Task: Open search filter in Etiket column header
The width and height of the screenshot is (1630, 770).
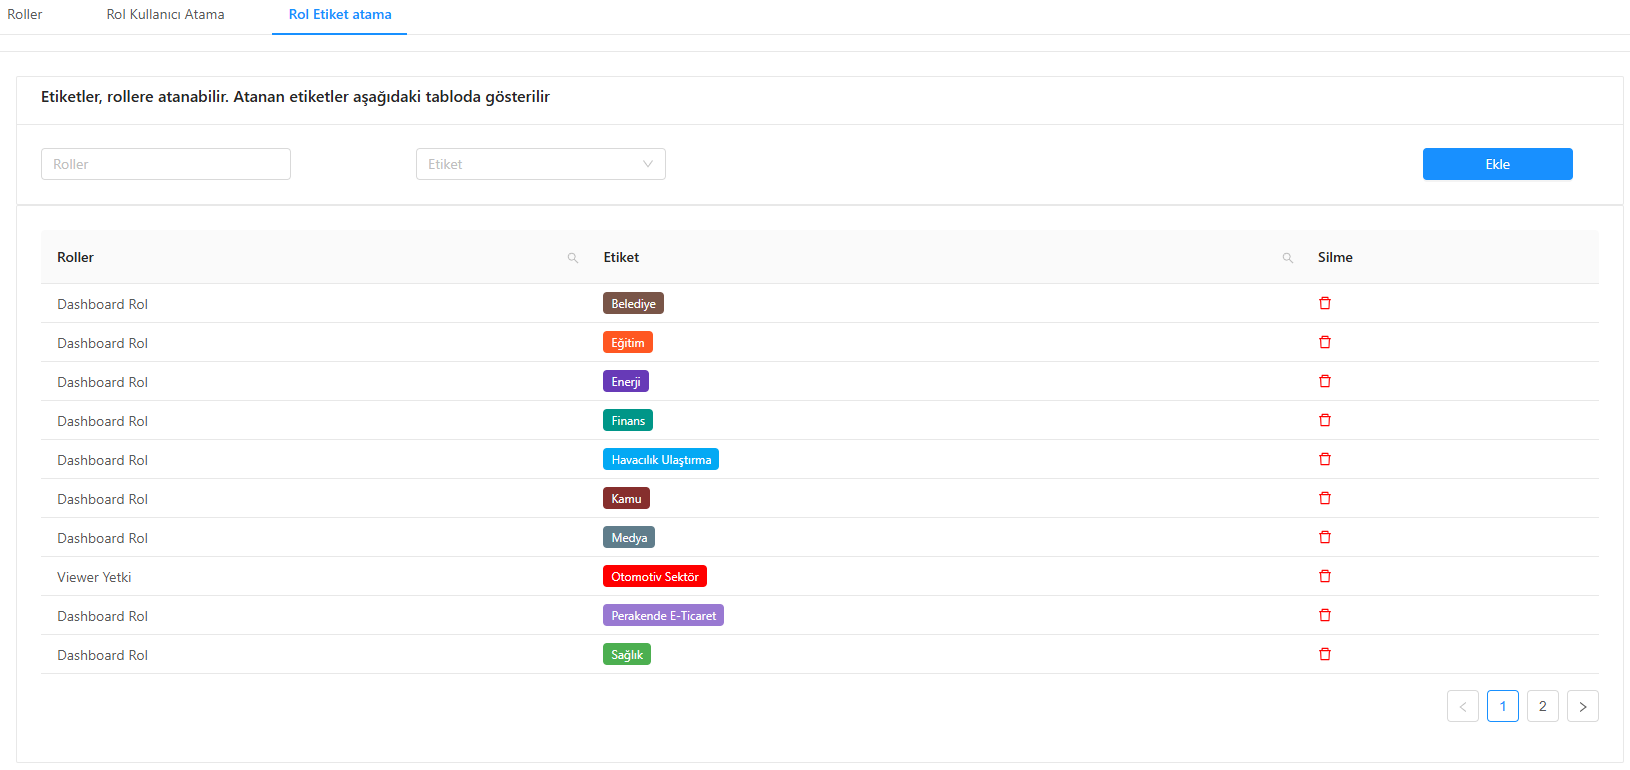Action: [1287, 258]
